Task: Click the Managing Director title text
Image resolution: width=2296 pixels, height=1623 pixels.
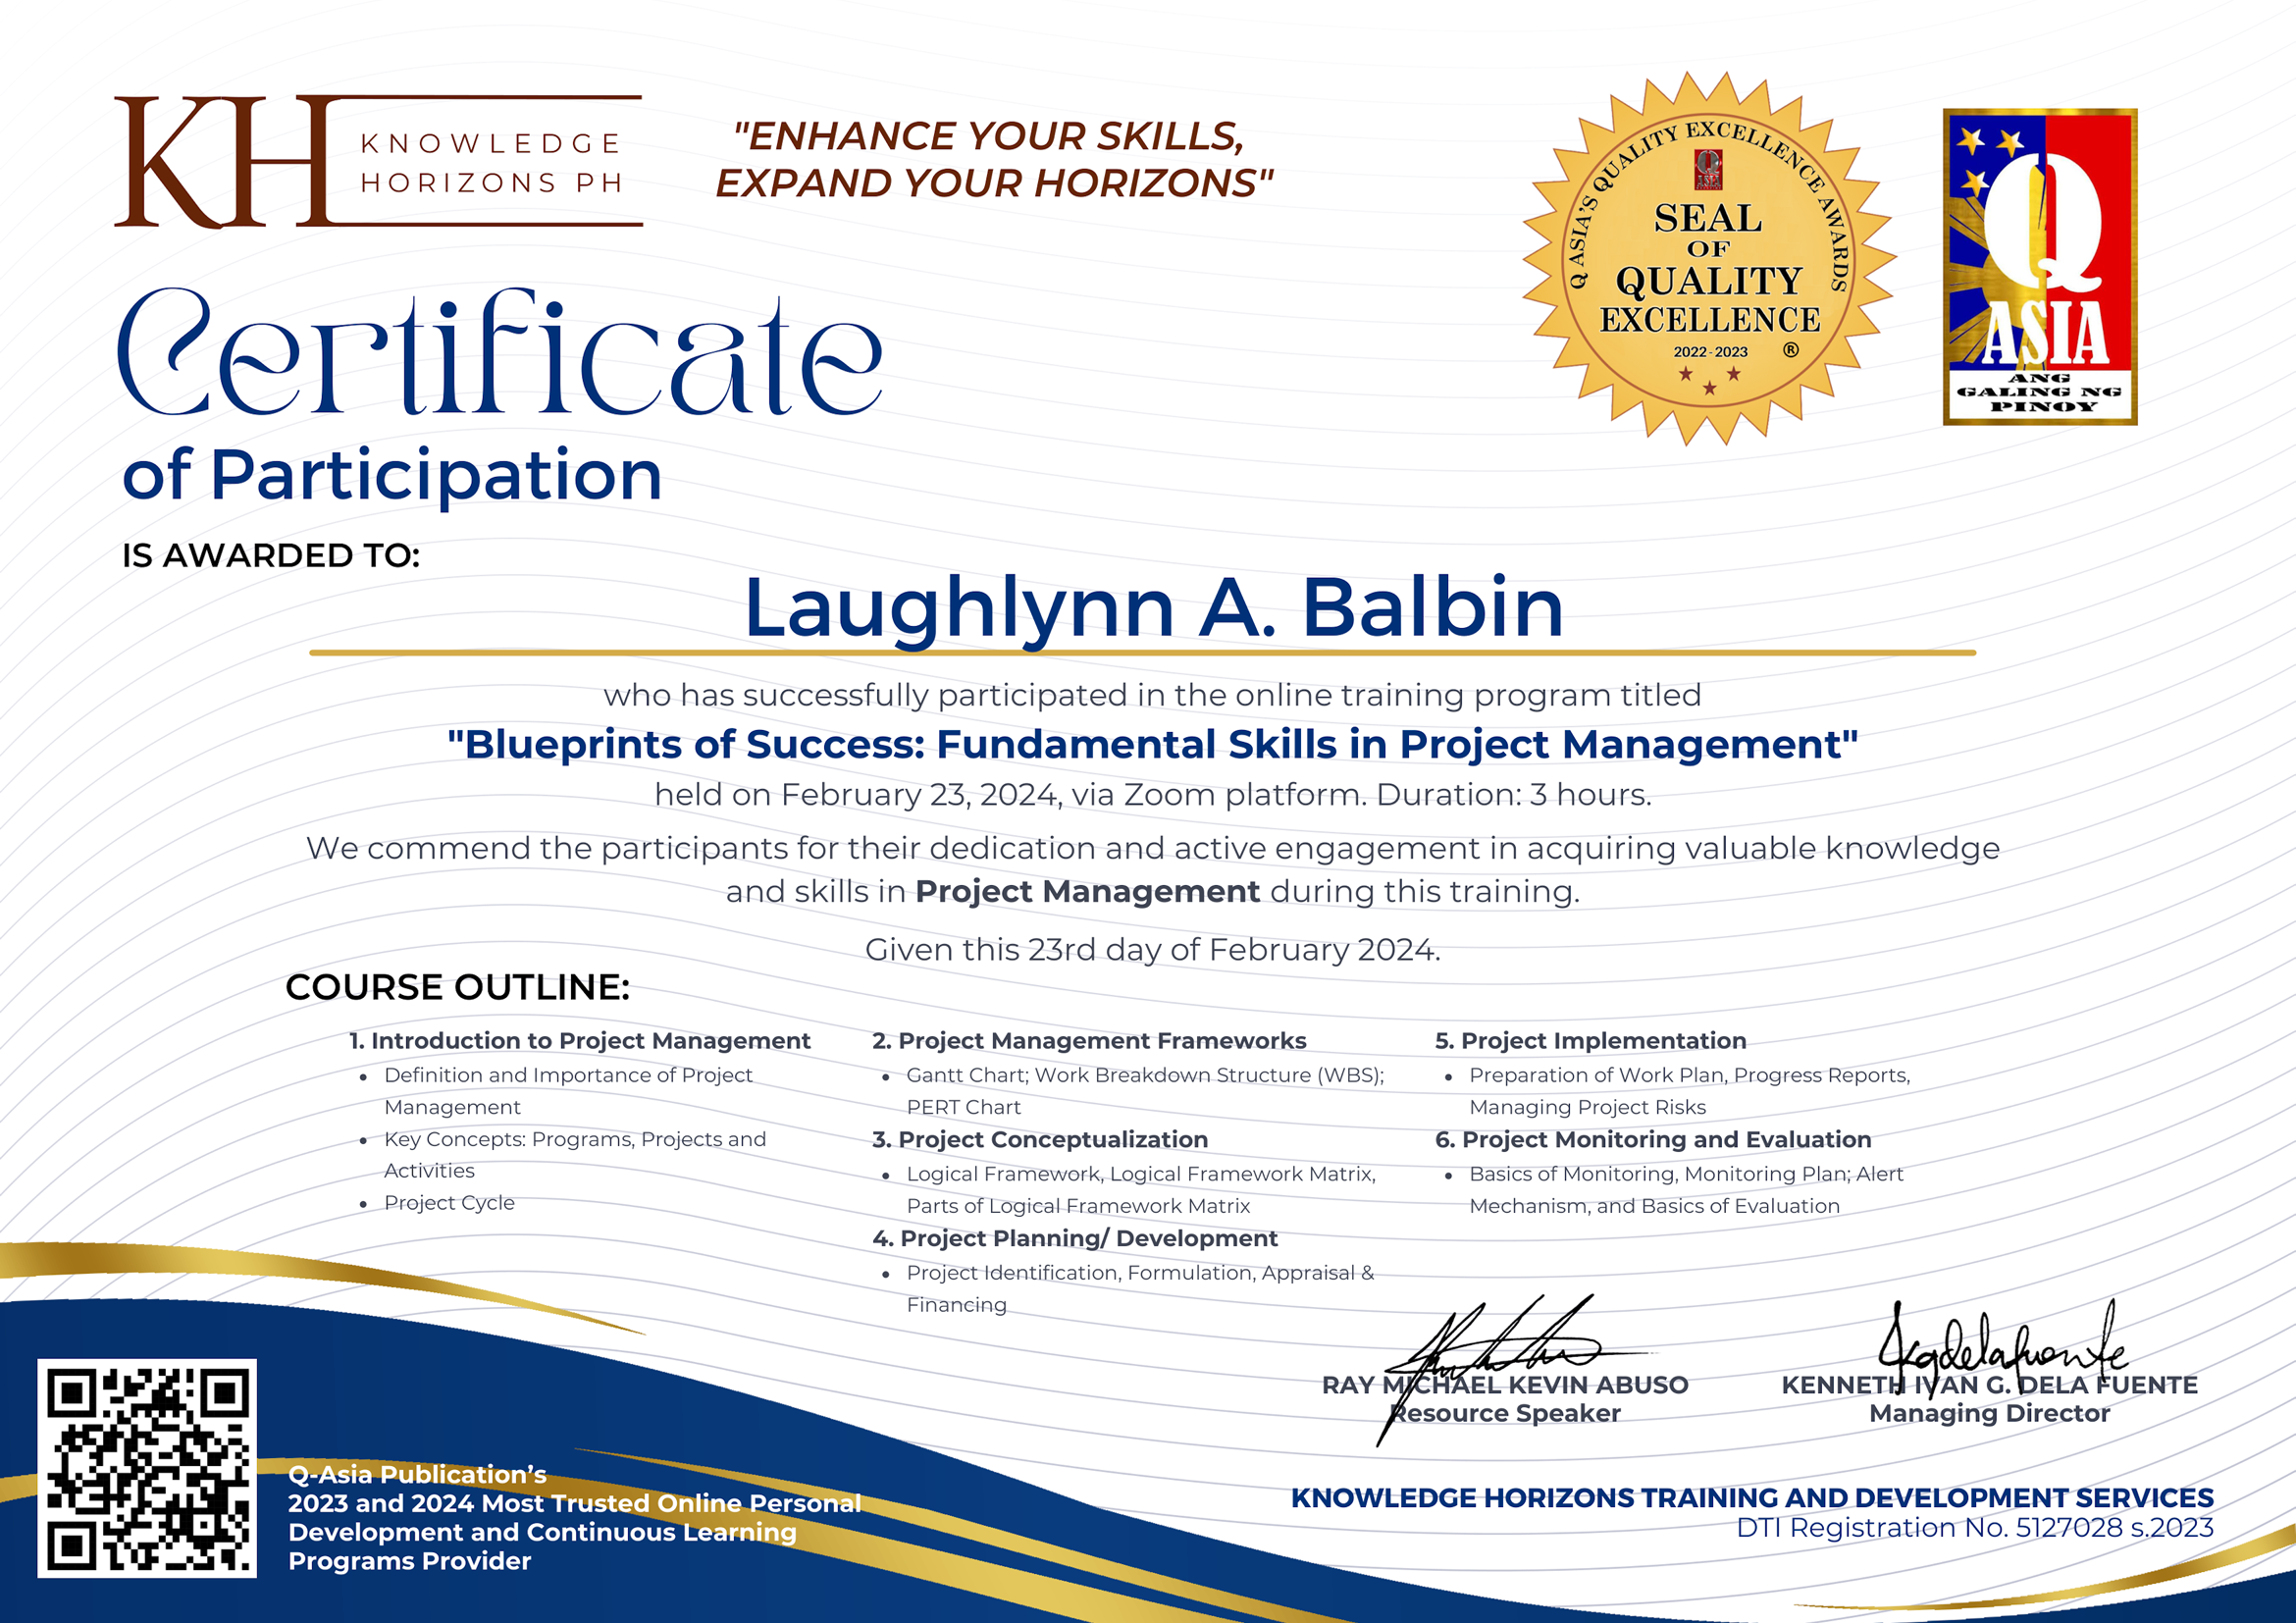Action: point(1989,1414)
